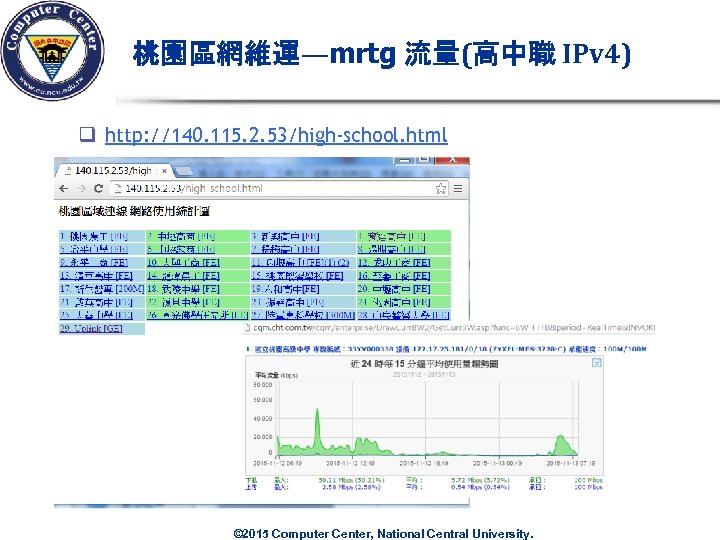Click the expand icon on the traffic chart
The height and width of the screenshot is (540, 720).
click(596, 363)
